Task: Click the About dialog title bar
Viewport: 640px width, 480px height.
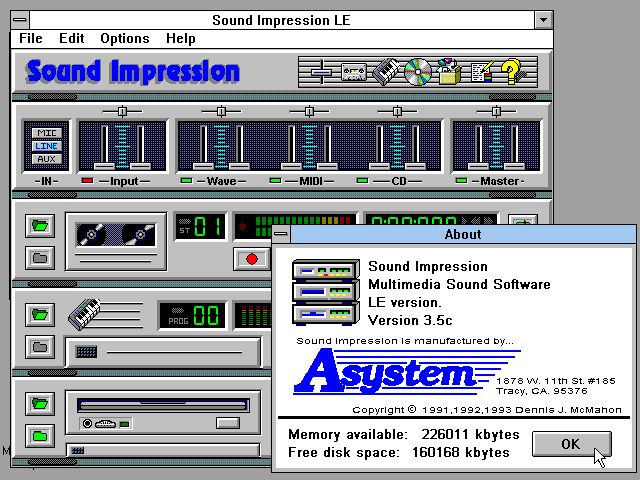Action: [x=463, y=234]
